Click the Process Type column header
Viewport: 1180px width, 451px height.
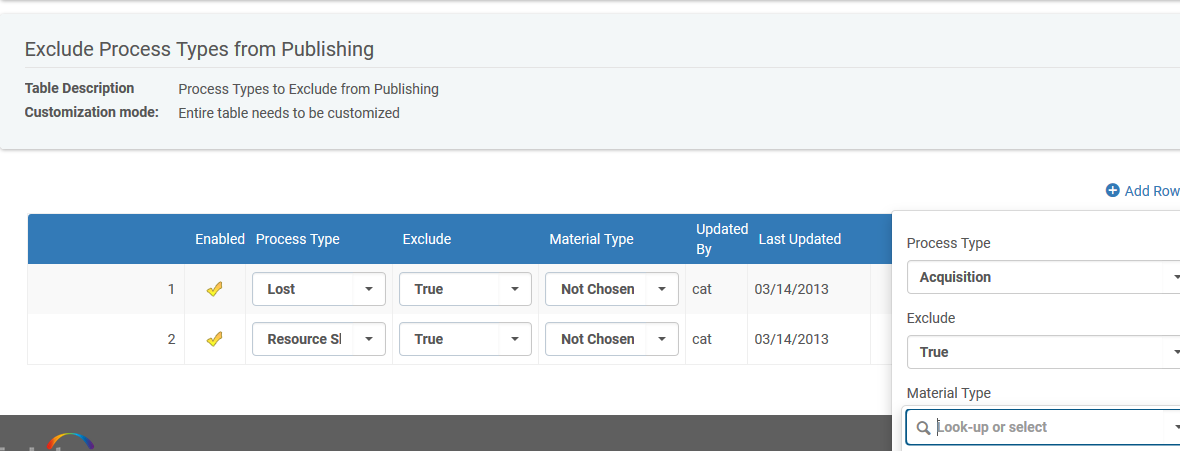(x=298, y=239)
